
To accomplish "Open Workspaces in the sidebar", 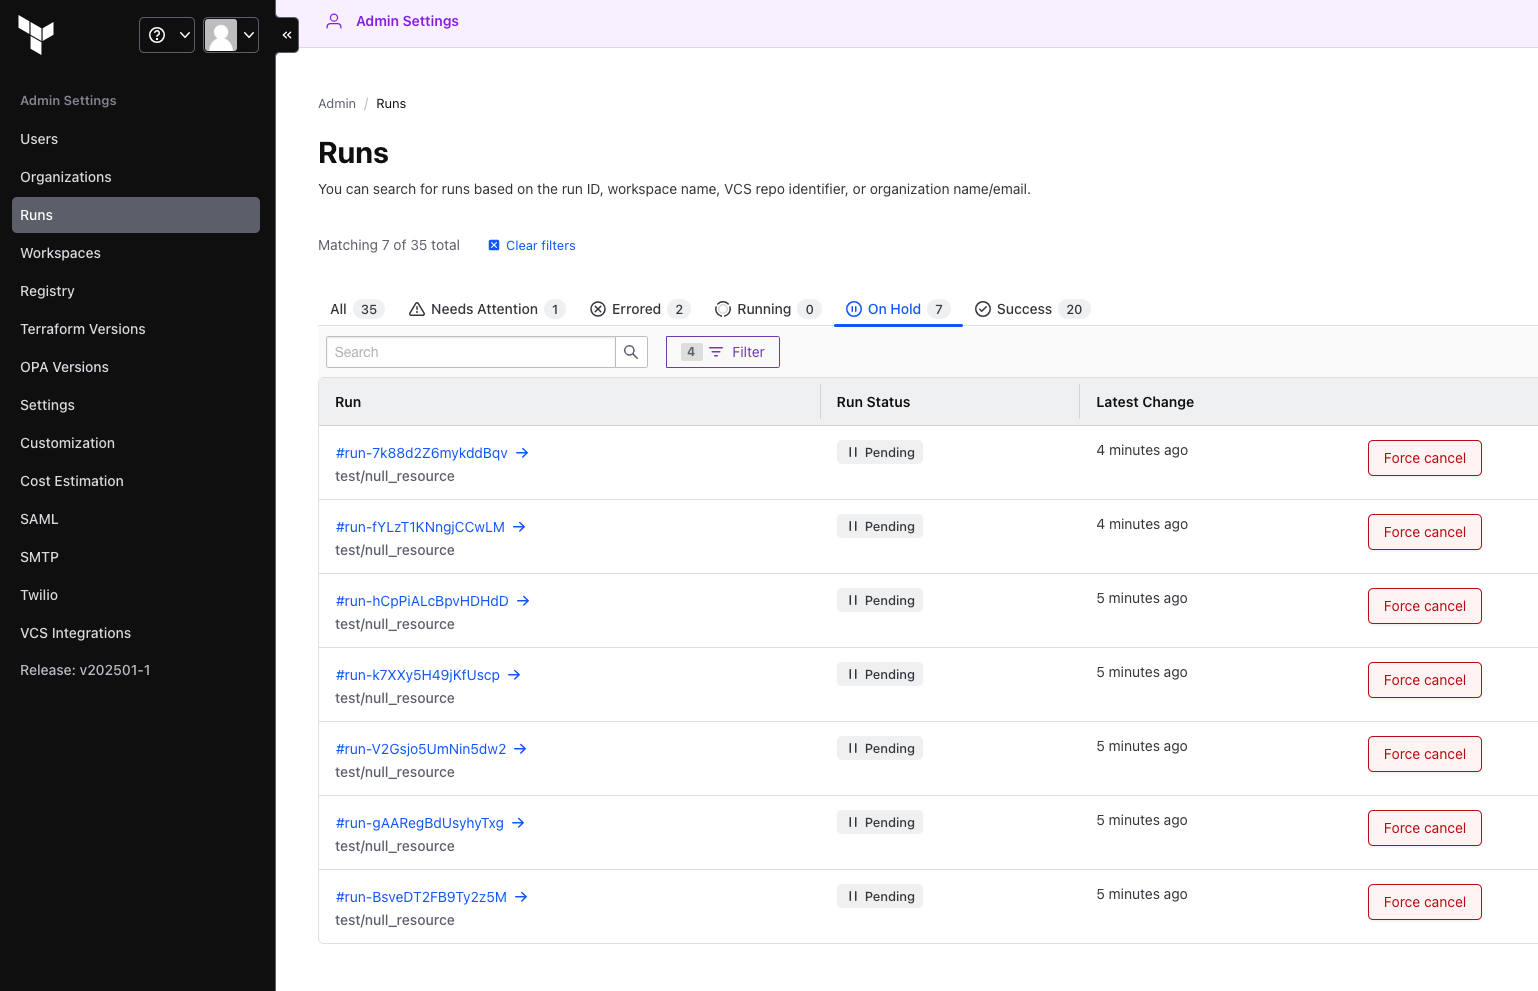I will [x=60, y=253].
